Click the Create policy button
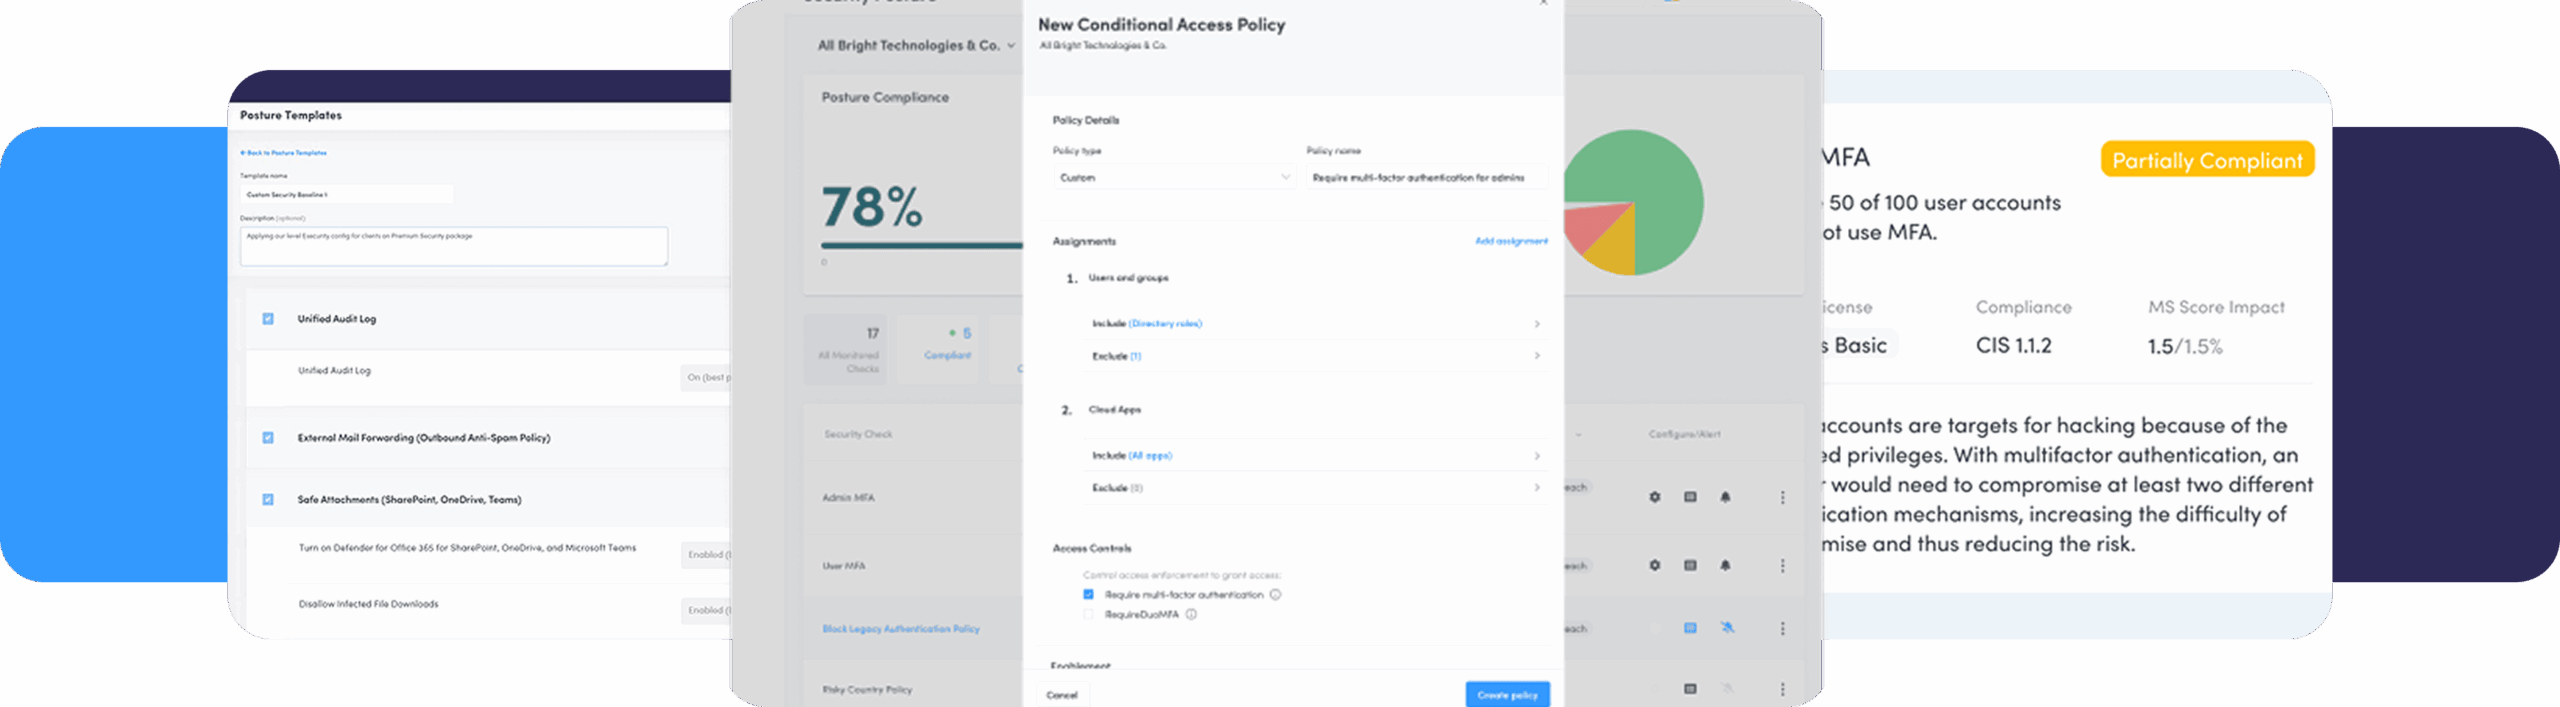This screenshot has height=707, width=2560. click(x=1507, y=694)
